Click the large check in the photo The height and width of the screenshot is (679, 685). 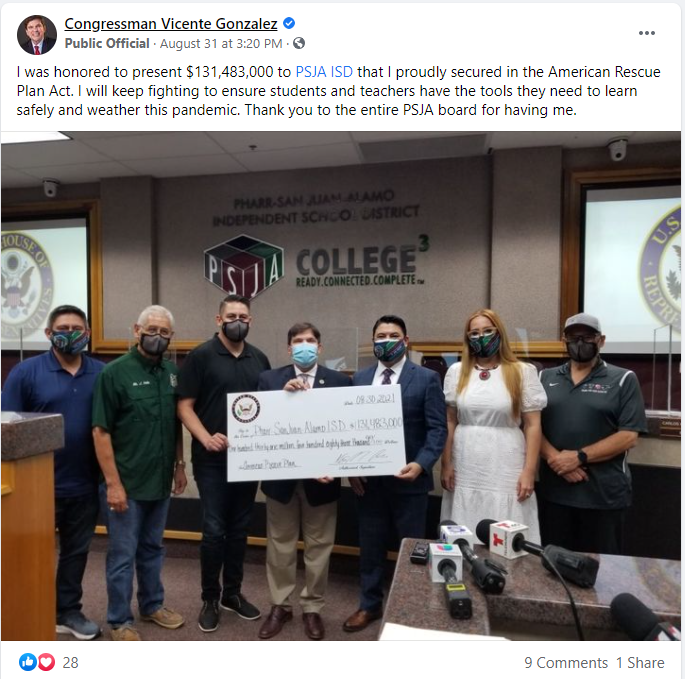[317, 433]
